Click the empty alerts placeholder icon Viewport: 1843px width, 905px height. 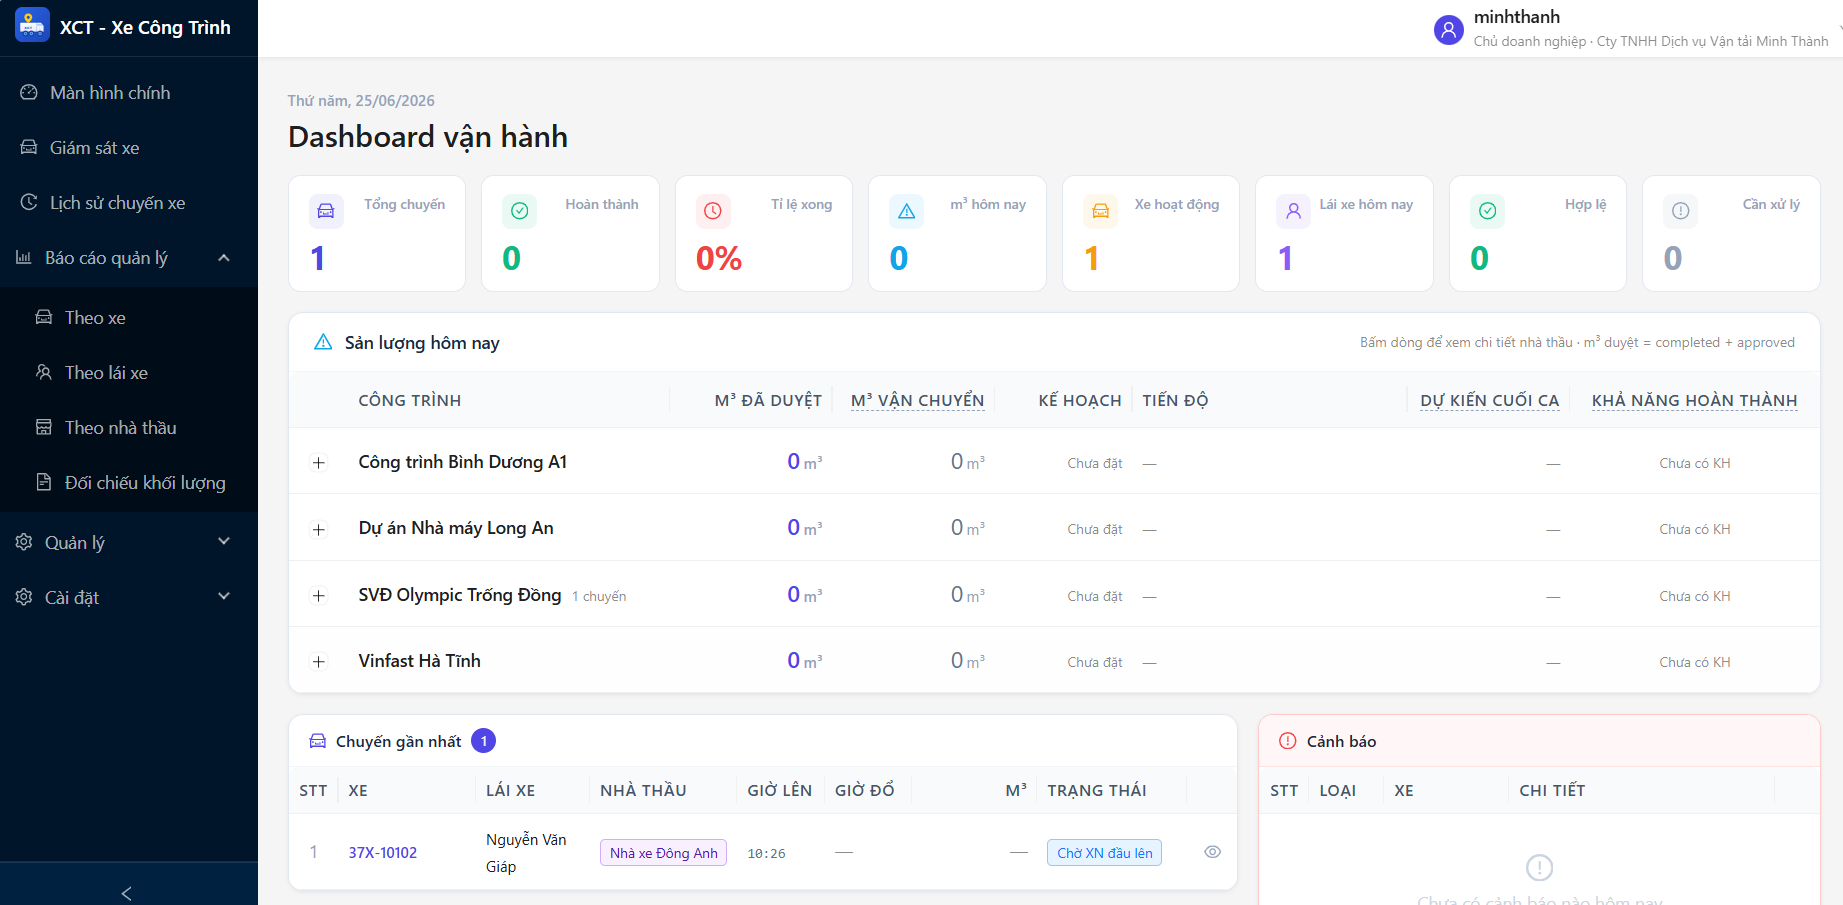[1539, 867]
